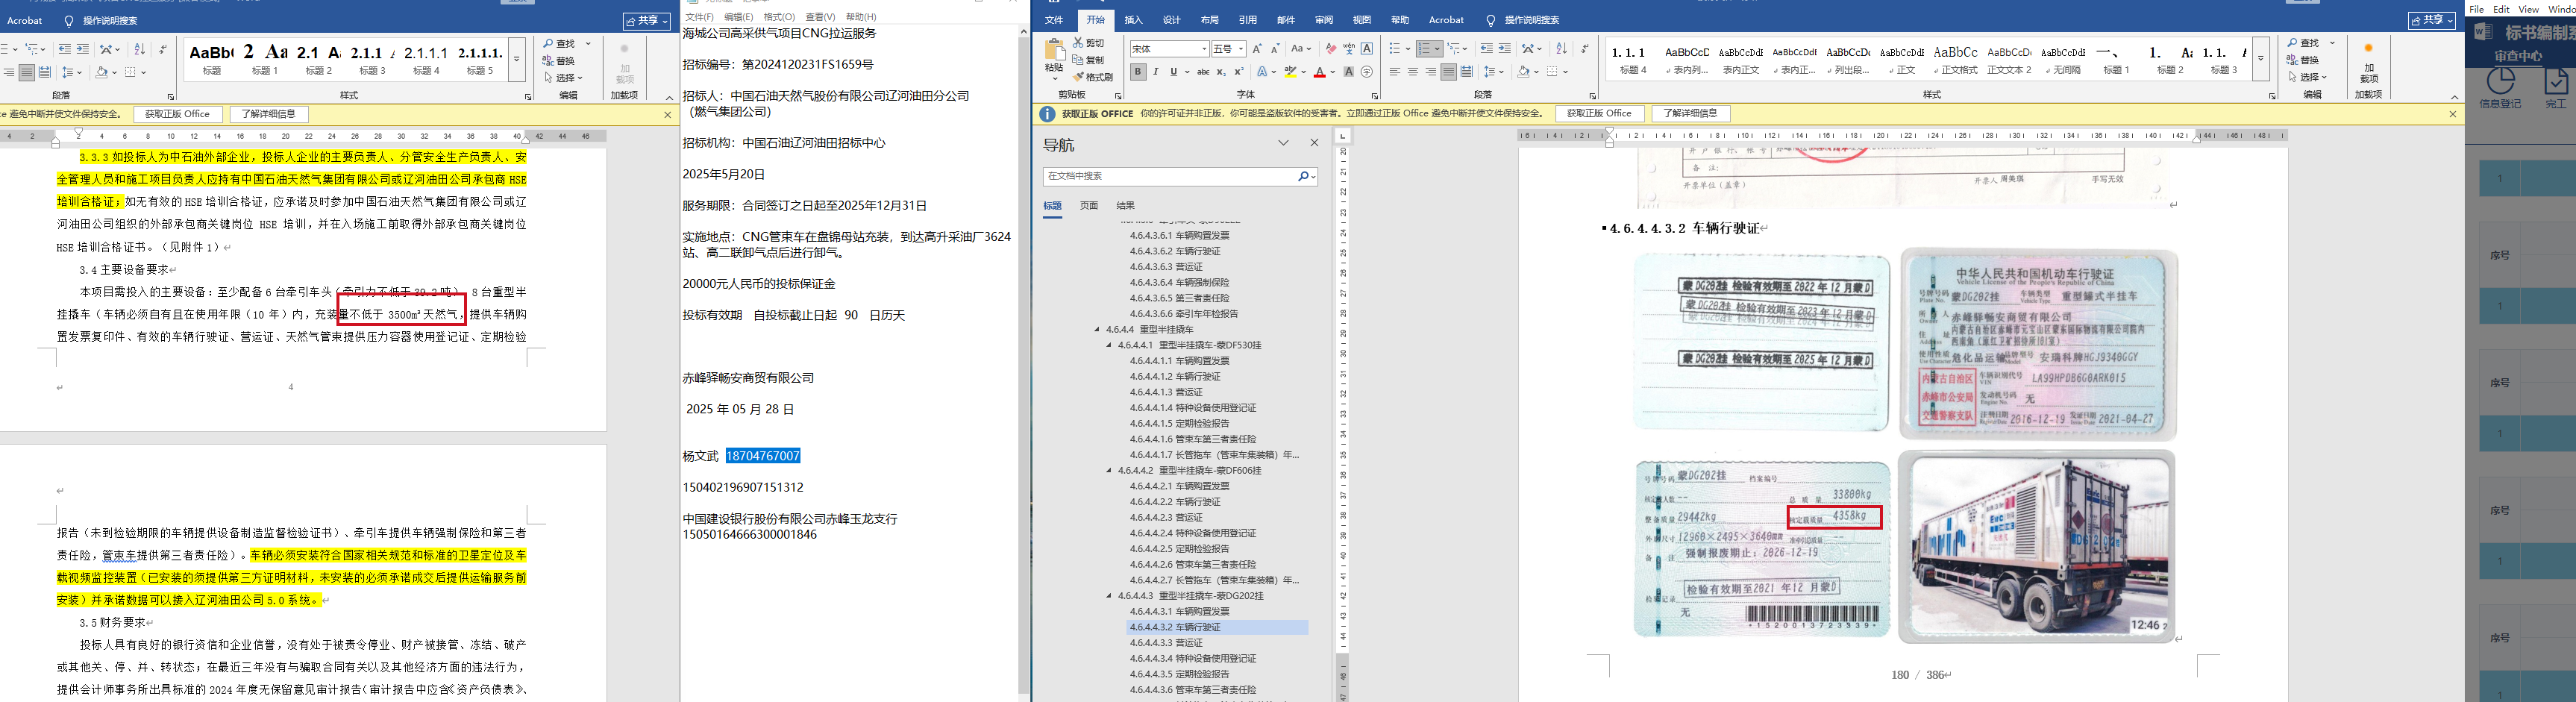The width and height of the screenshot is (2576, 702).
Task: Expand styles gallery in right Word ribbon
Action: point(2260,58)
